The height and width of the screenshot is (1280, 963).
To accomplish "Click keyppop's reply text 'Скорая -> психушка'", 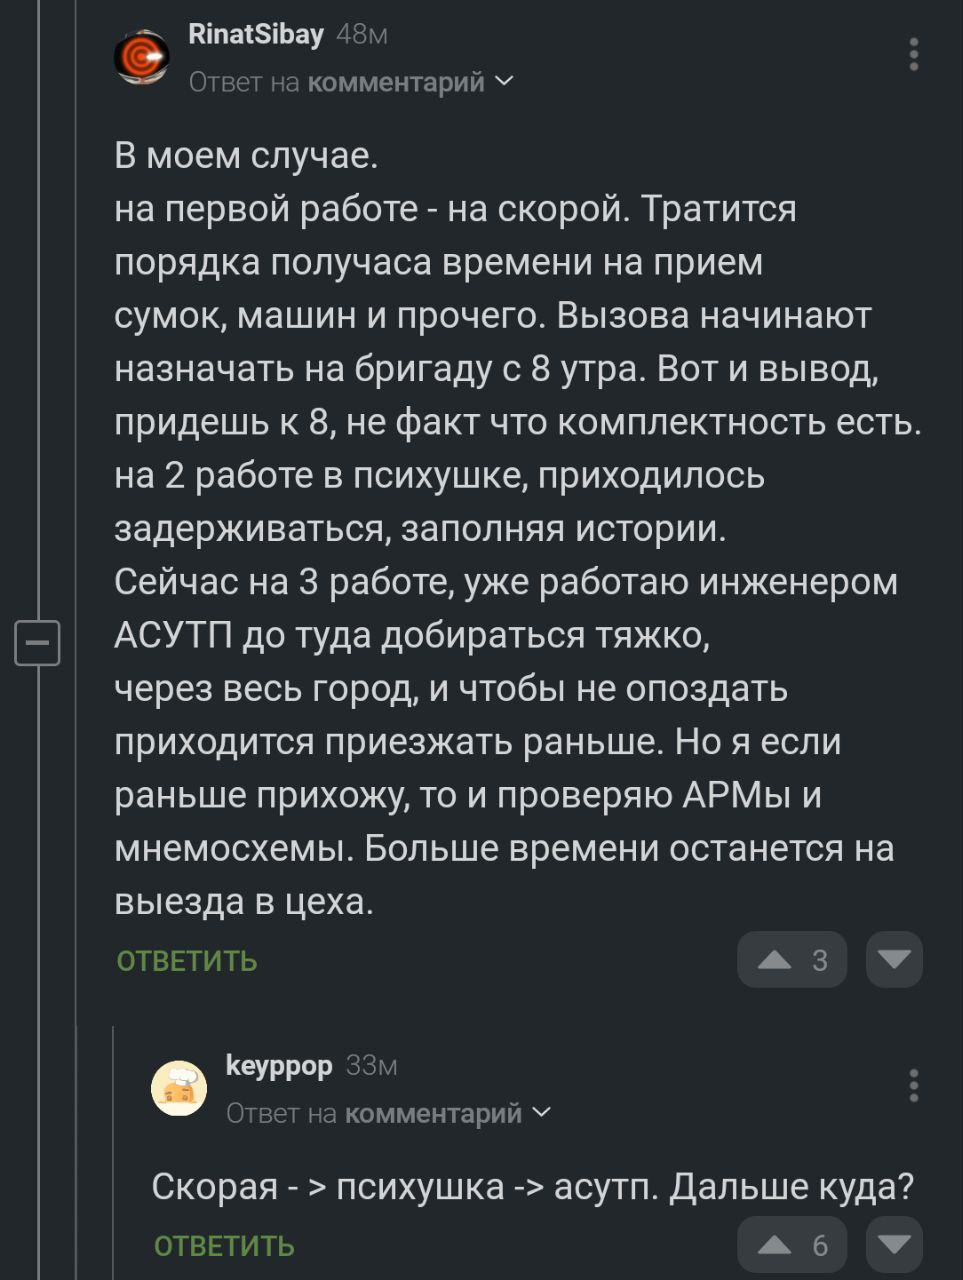I will (532, 1187).
